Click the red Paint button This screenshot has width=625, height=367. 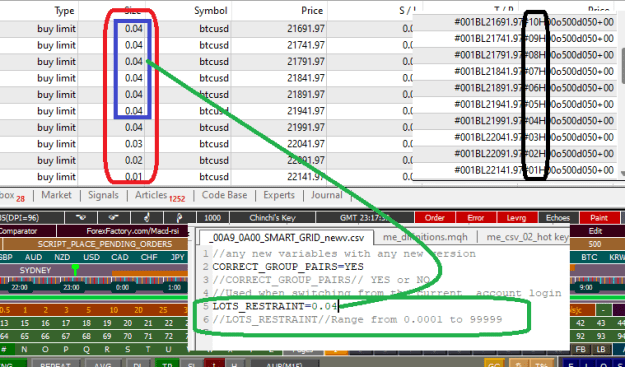[x=599, y=218]
